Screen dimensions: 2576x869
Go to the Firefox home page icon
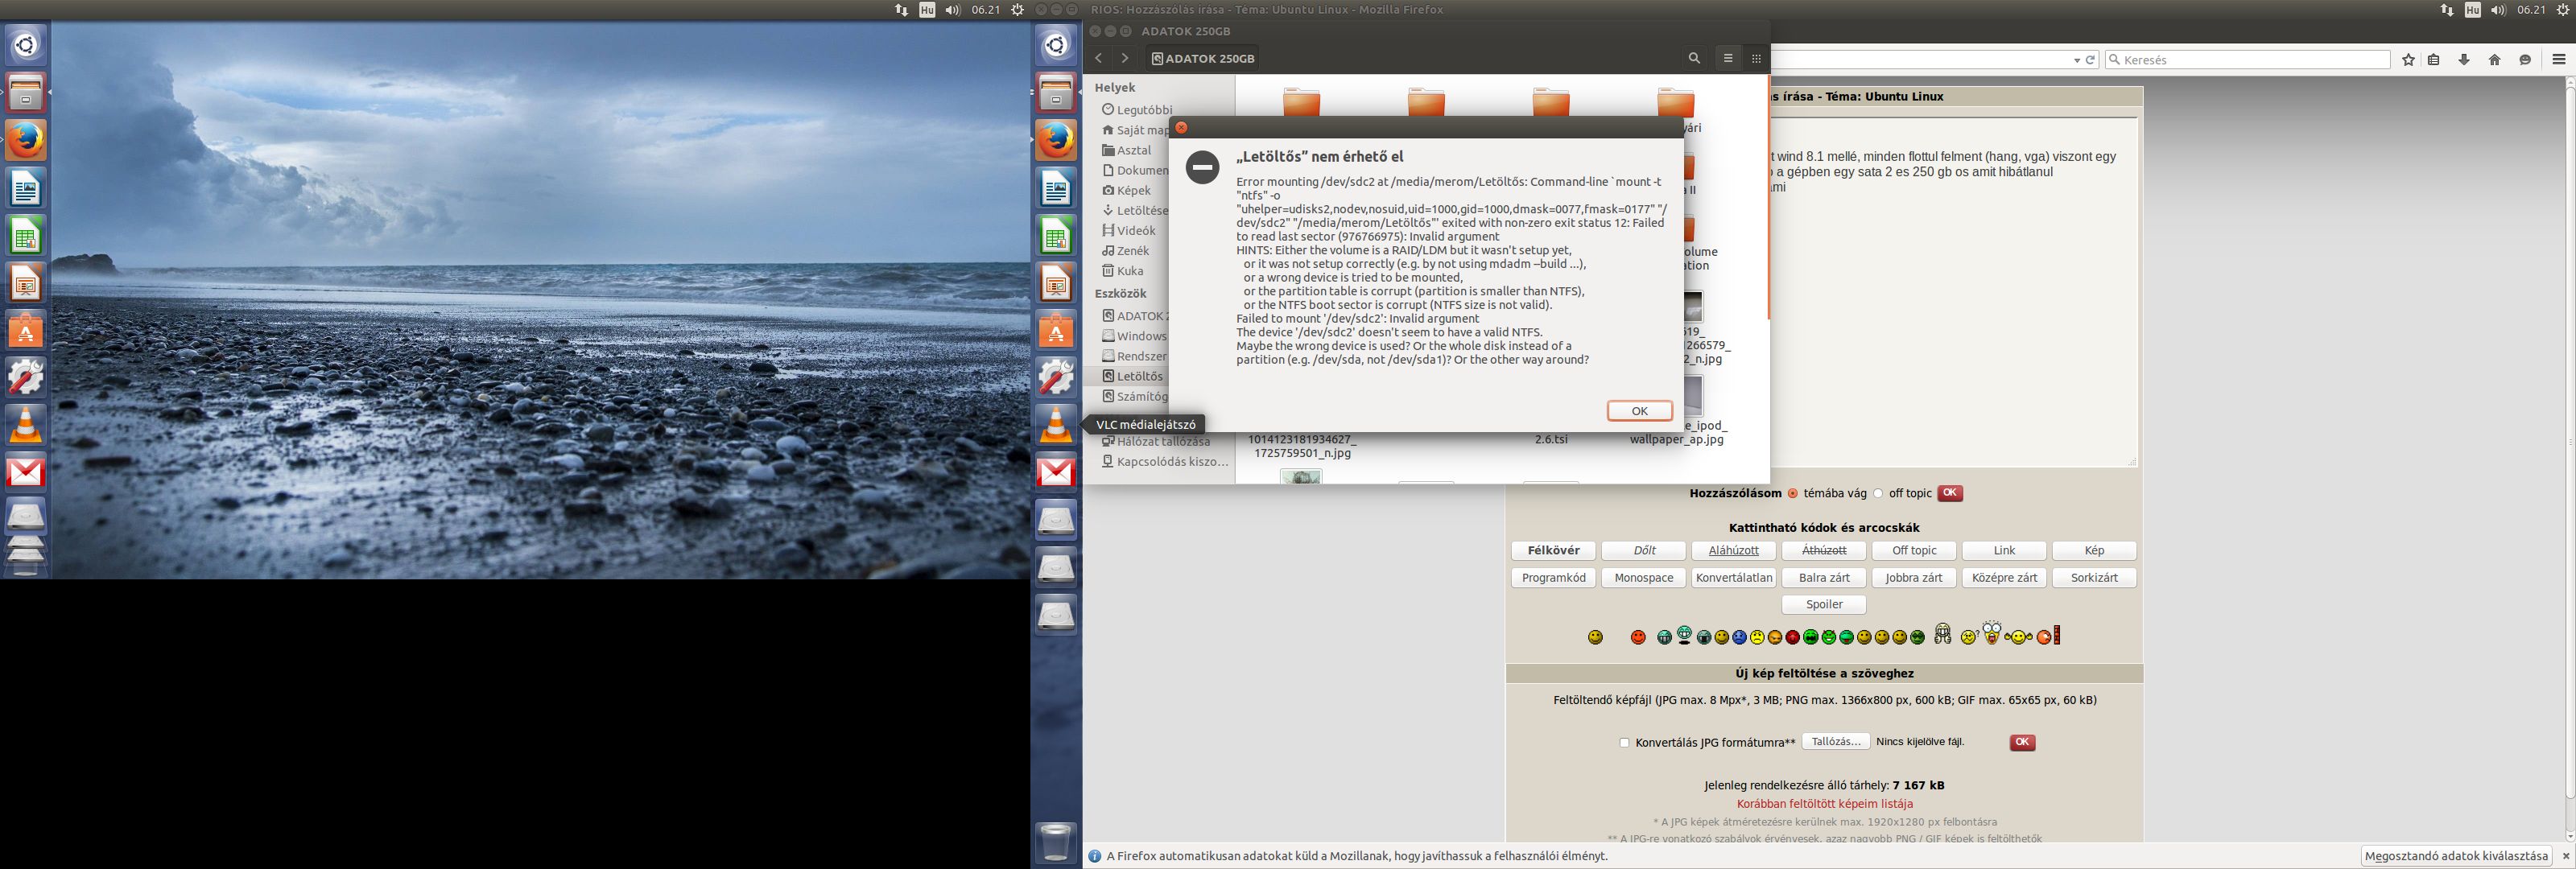2494,60
